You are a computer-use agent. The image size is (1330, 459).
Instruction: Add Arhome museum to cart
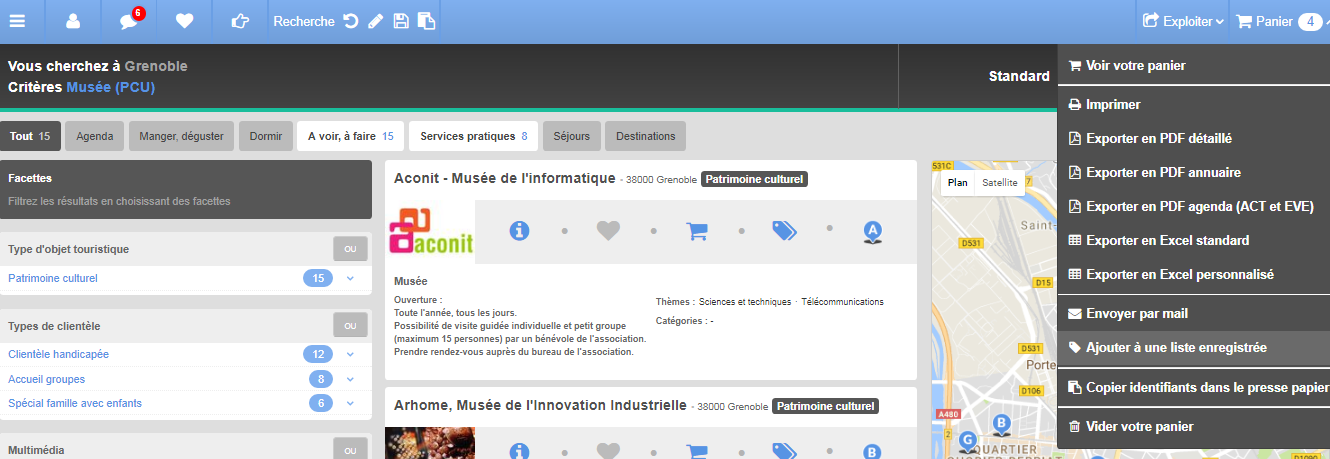tap(697, 451)
